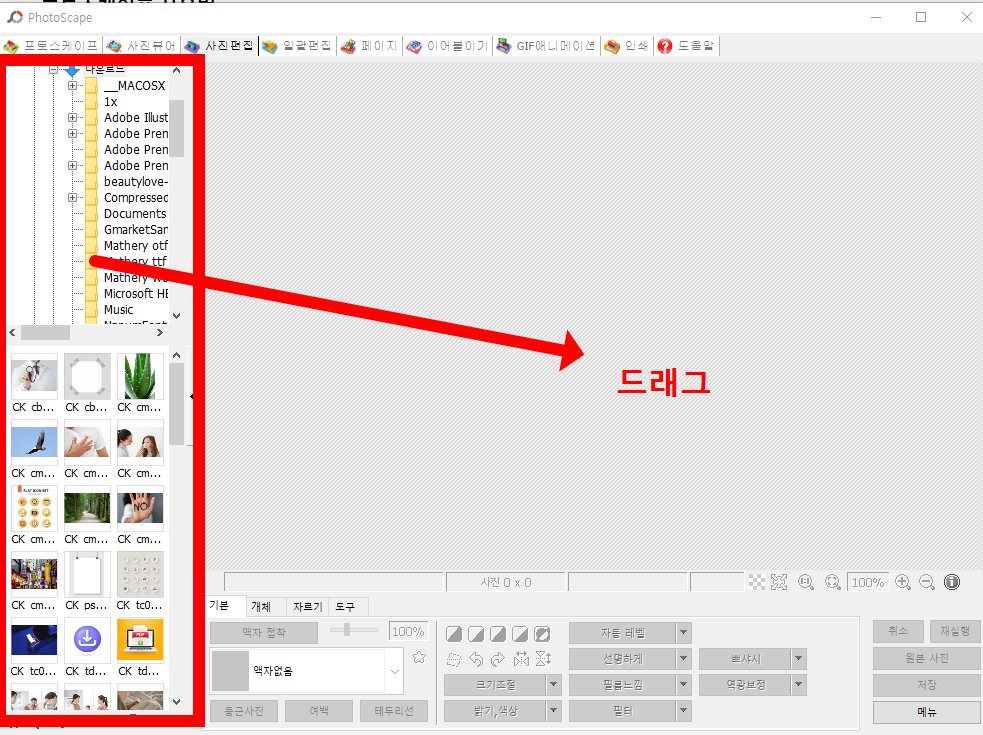Viewport: 983px width, 735px height.
Task: Select the Music folder in the folder tree
Action: 120,309
